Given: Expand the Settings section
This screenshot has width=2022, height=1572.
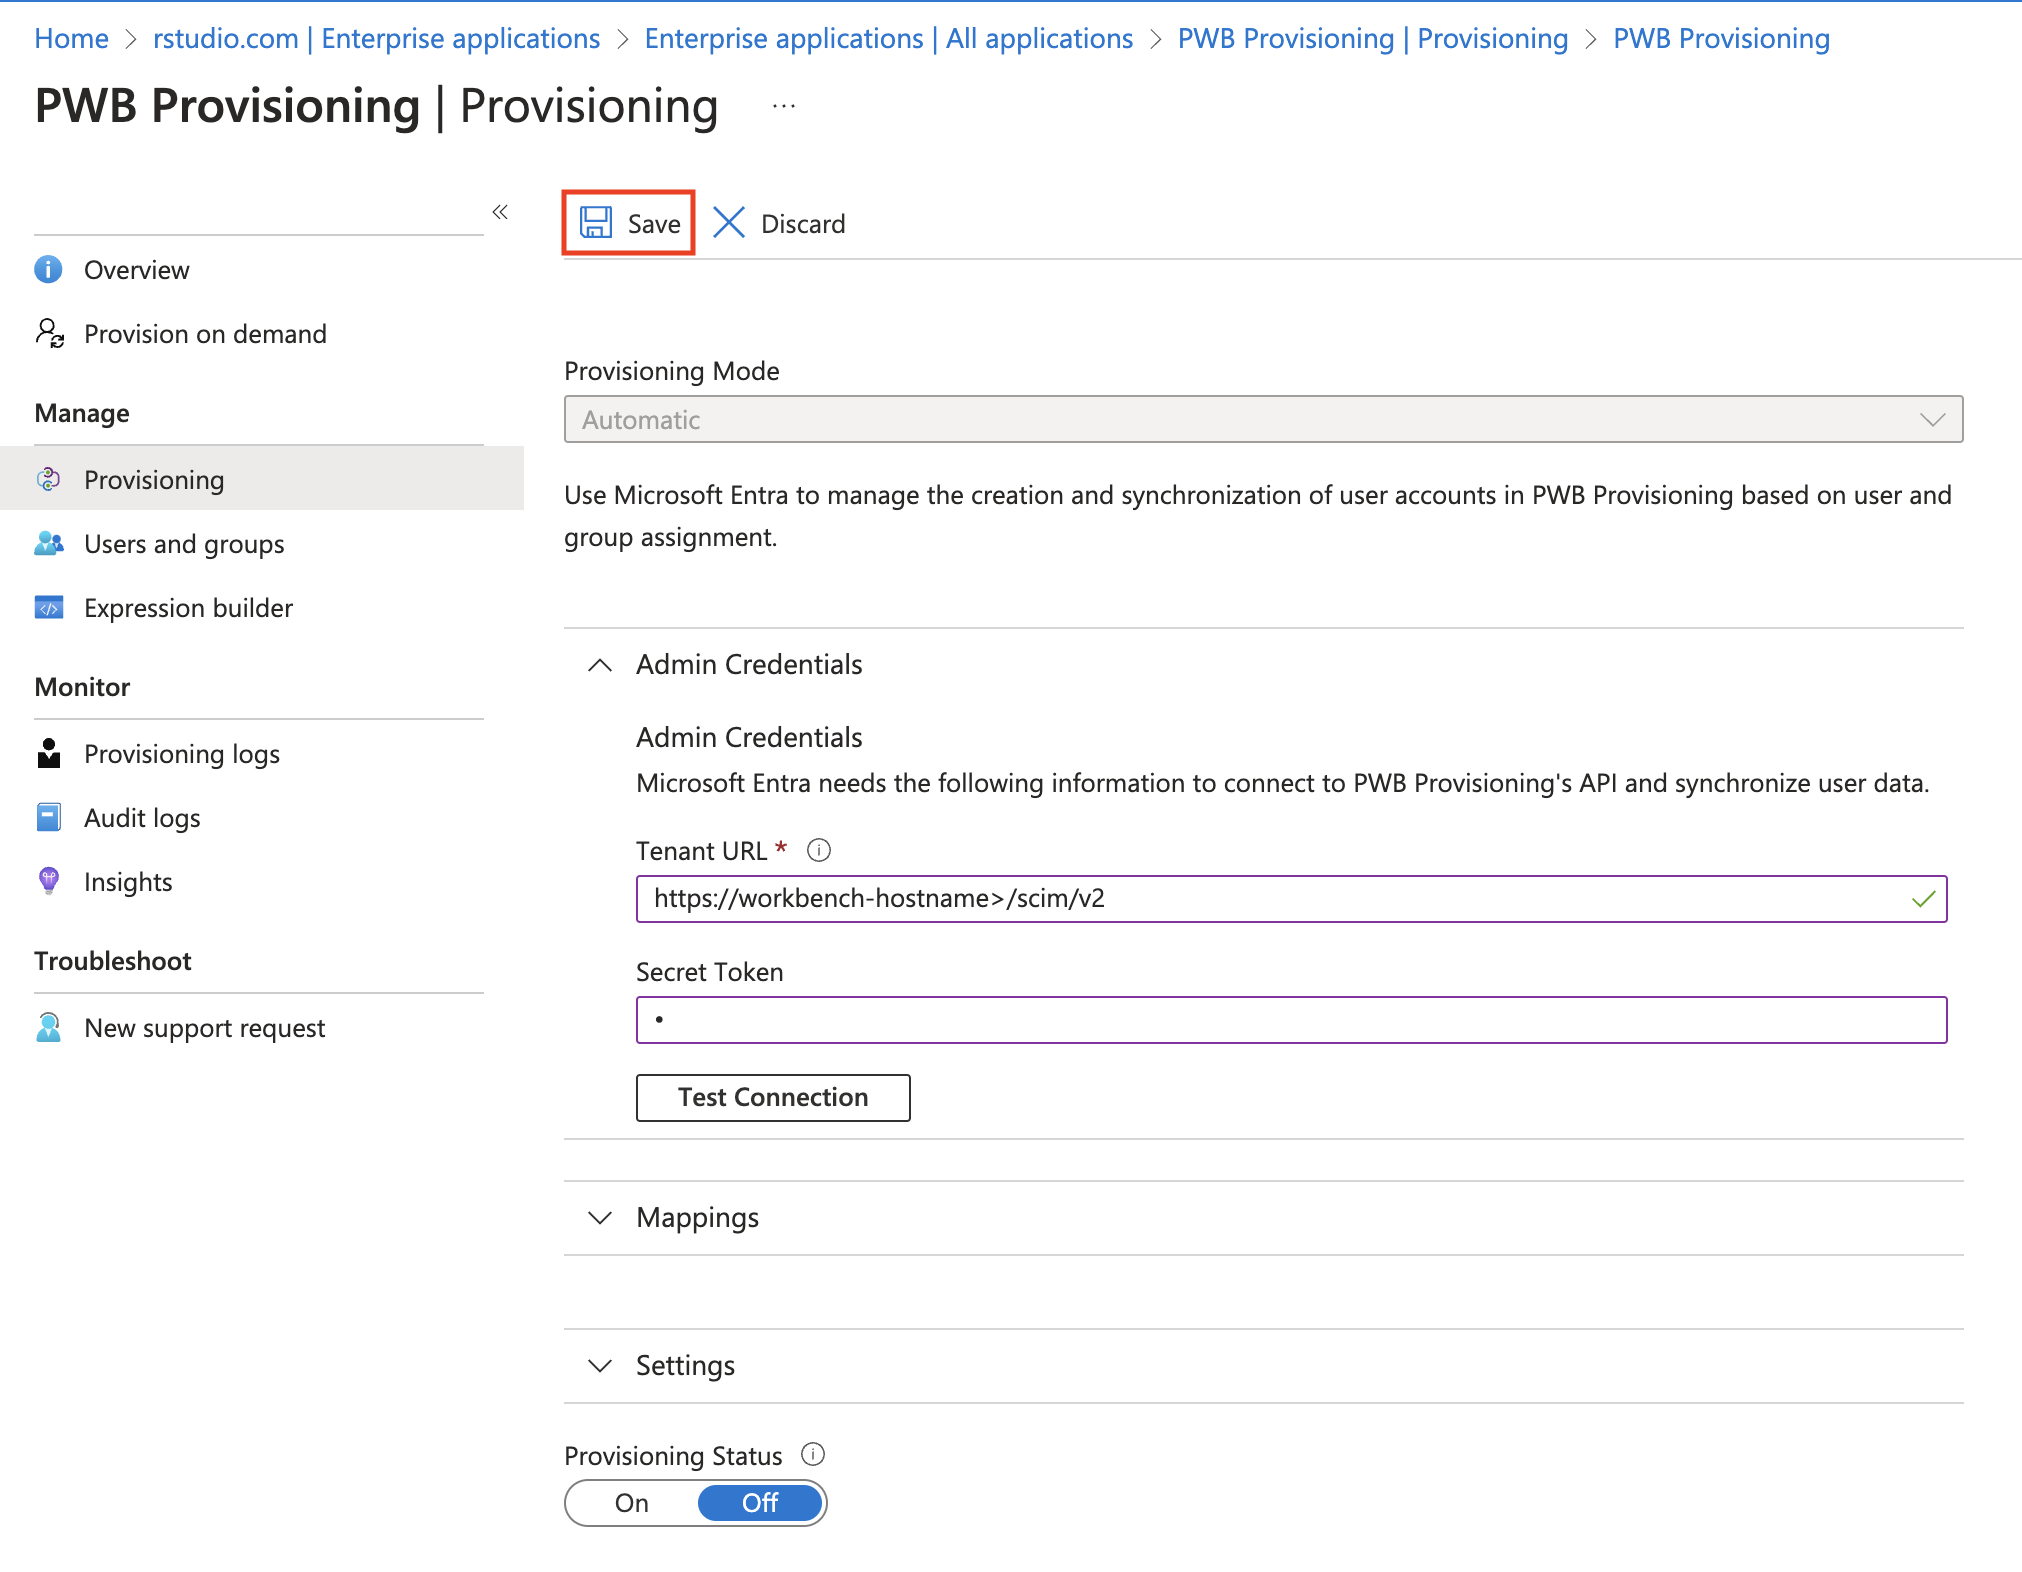Looking at the screenshot, I should (600, 1365).
